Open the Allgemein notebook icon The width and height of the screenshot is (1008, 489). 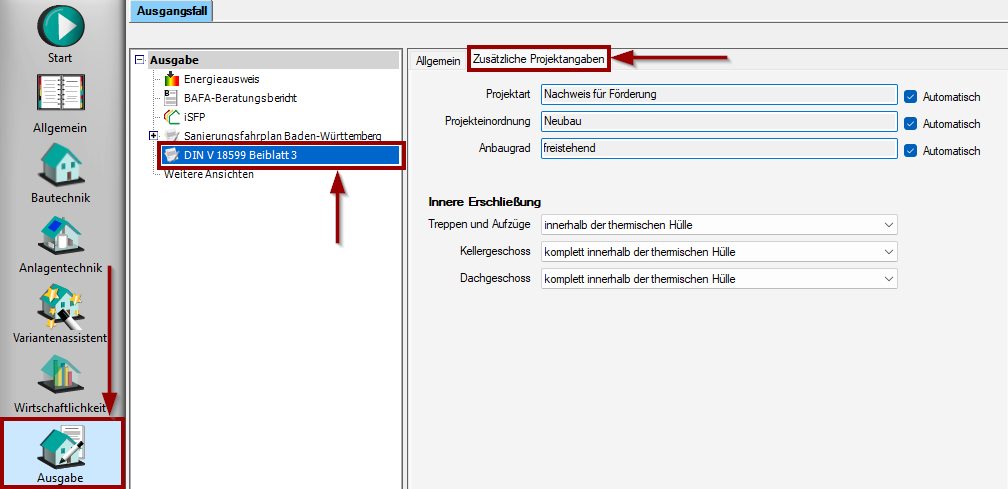pos(60,97)
